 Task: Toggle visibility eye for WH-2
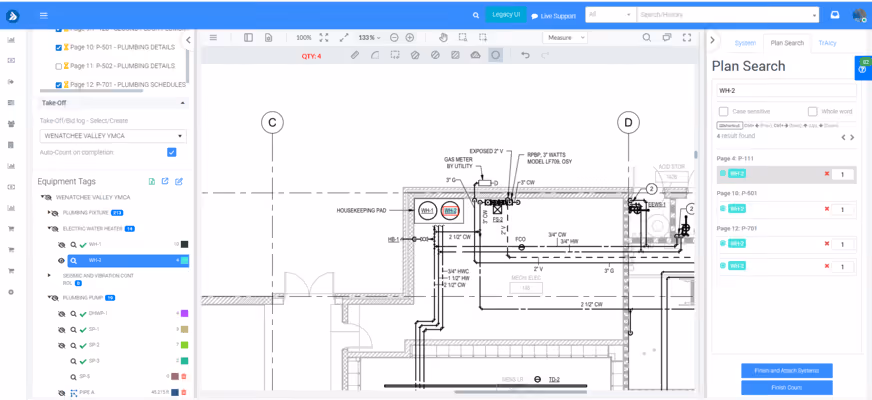pos(62,260)
